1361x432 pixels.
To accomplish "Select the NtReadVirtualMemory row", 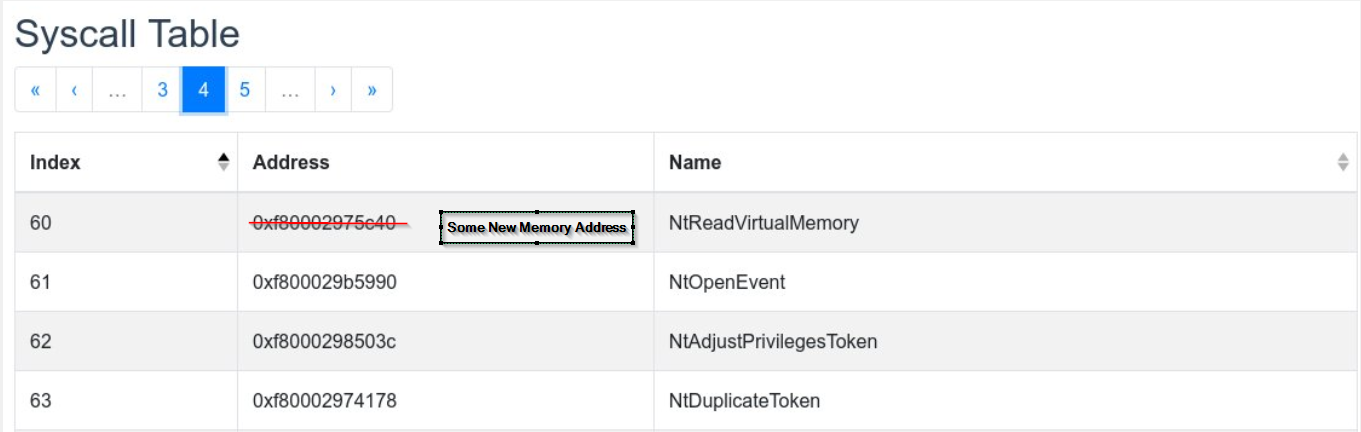I will pos(687,222).
